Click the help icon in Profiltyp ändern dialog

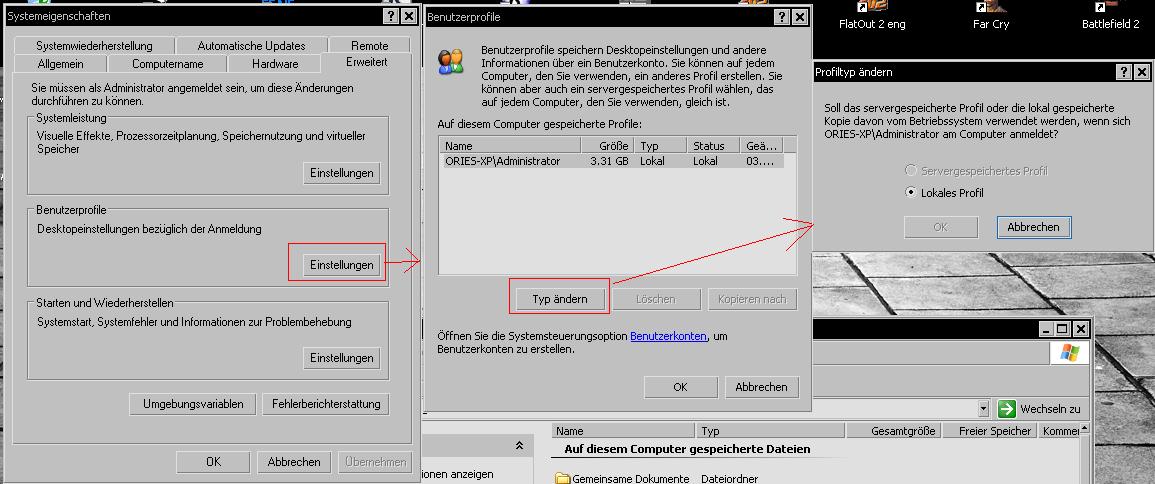1124,73
